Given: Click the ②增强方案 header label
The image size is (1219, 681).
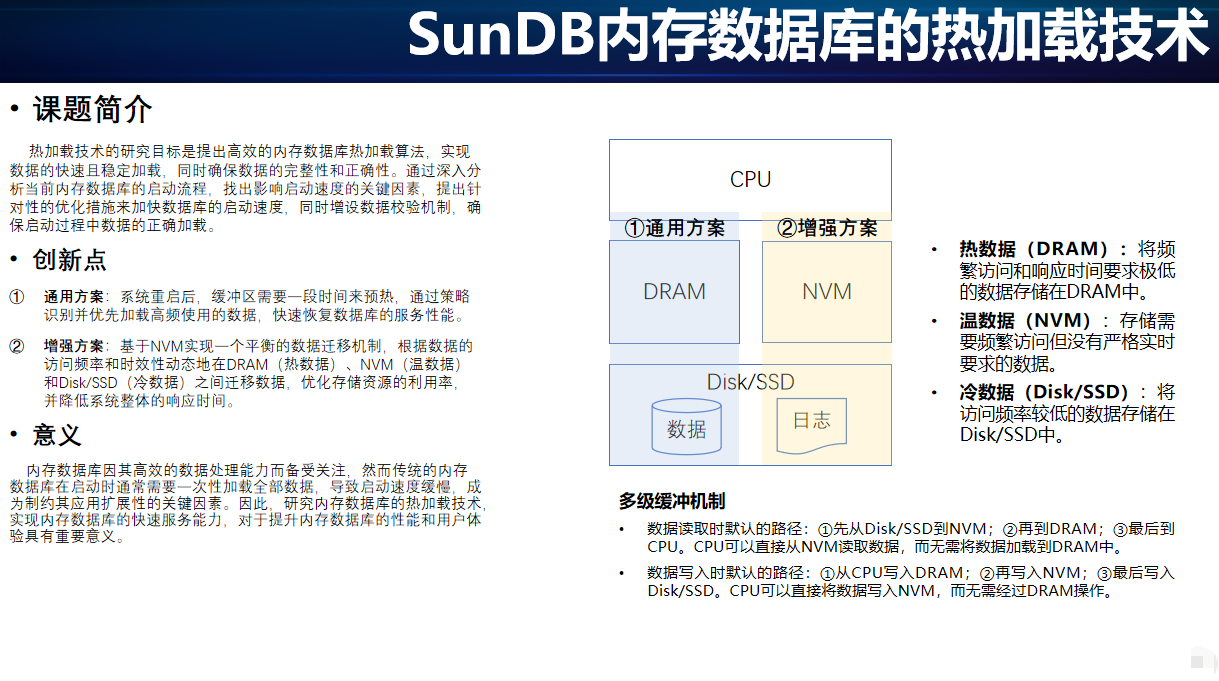Looking at the screenshot, I should click(826, 228).
